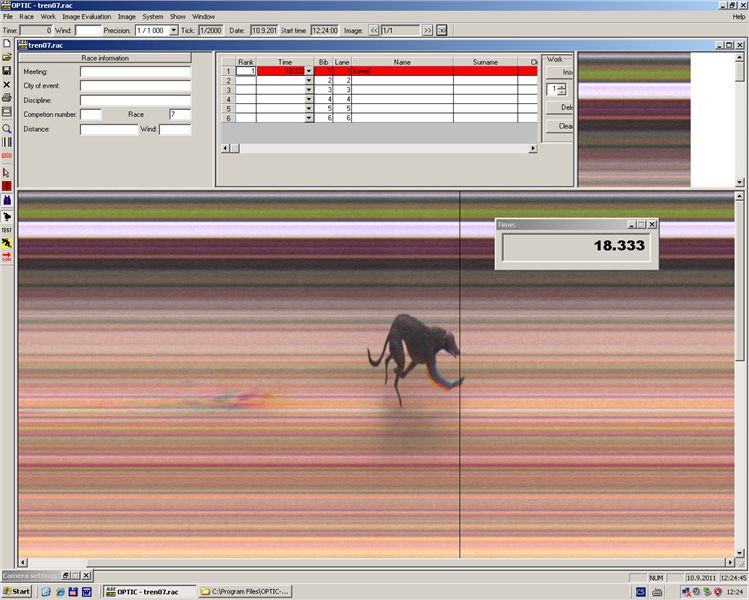Click the red shield icon in system tray
The height and width of the screenshot is (600, 749).
[x=717, y=592]
